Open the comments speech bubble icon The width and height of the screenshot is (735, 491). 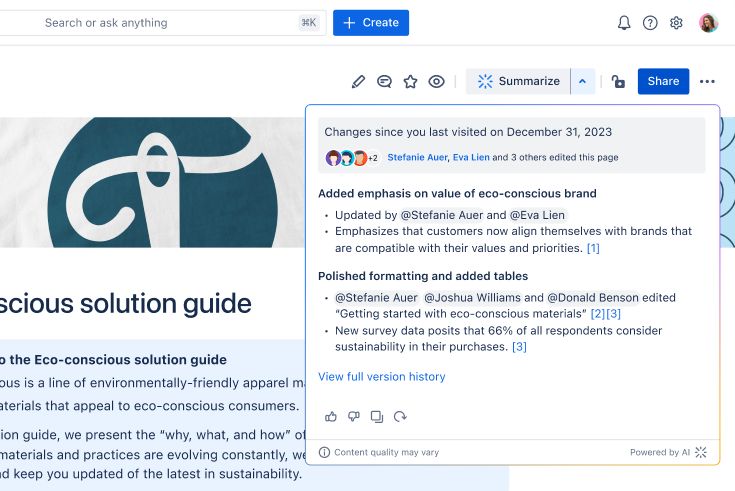point(384,82)
